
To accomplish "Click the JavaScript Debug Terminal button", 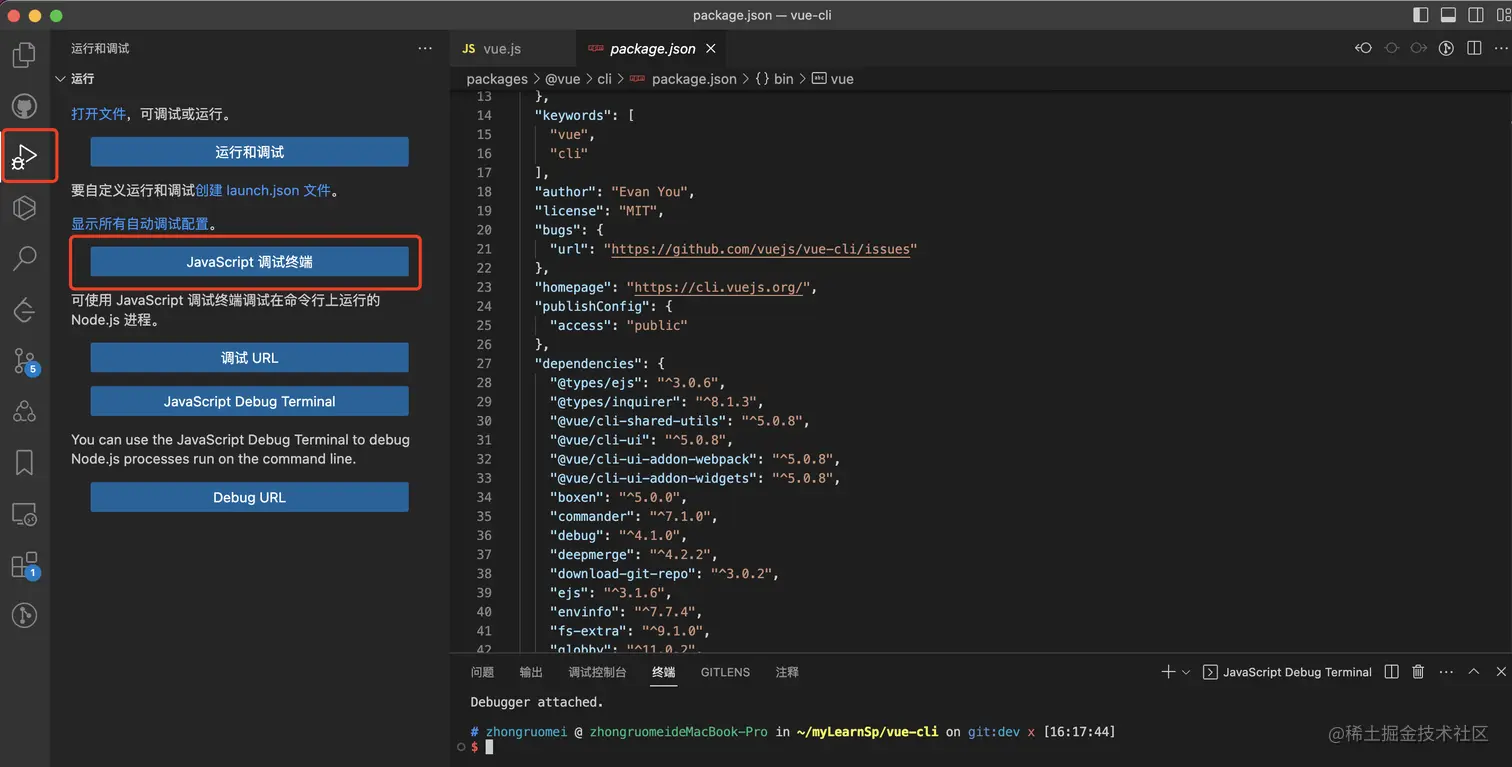I will coord(249,401).
